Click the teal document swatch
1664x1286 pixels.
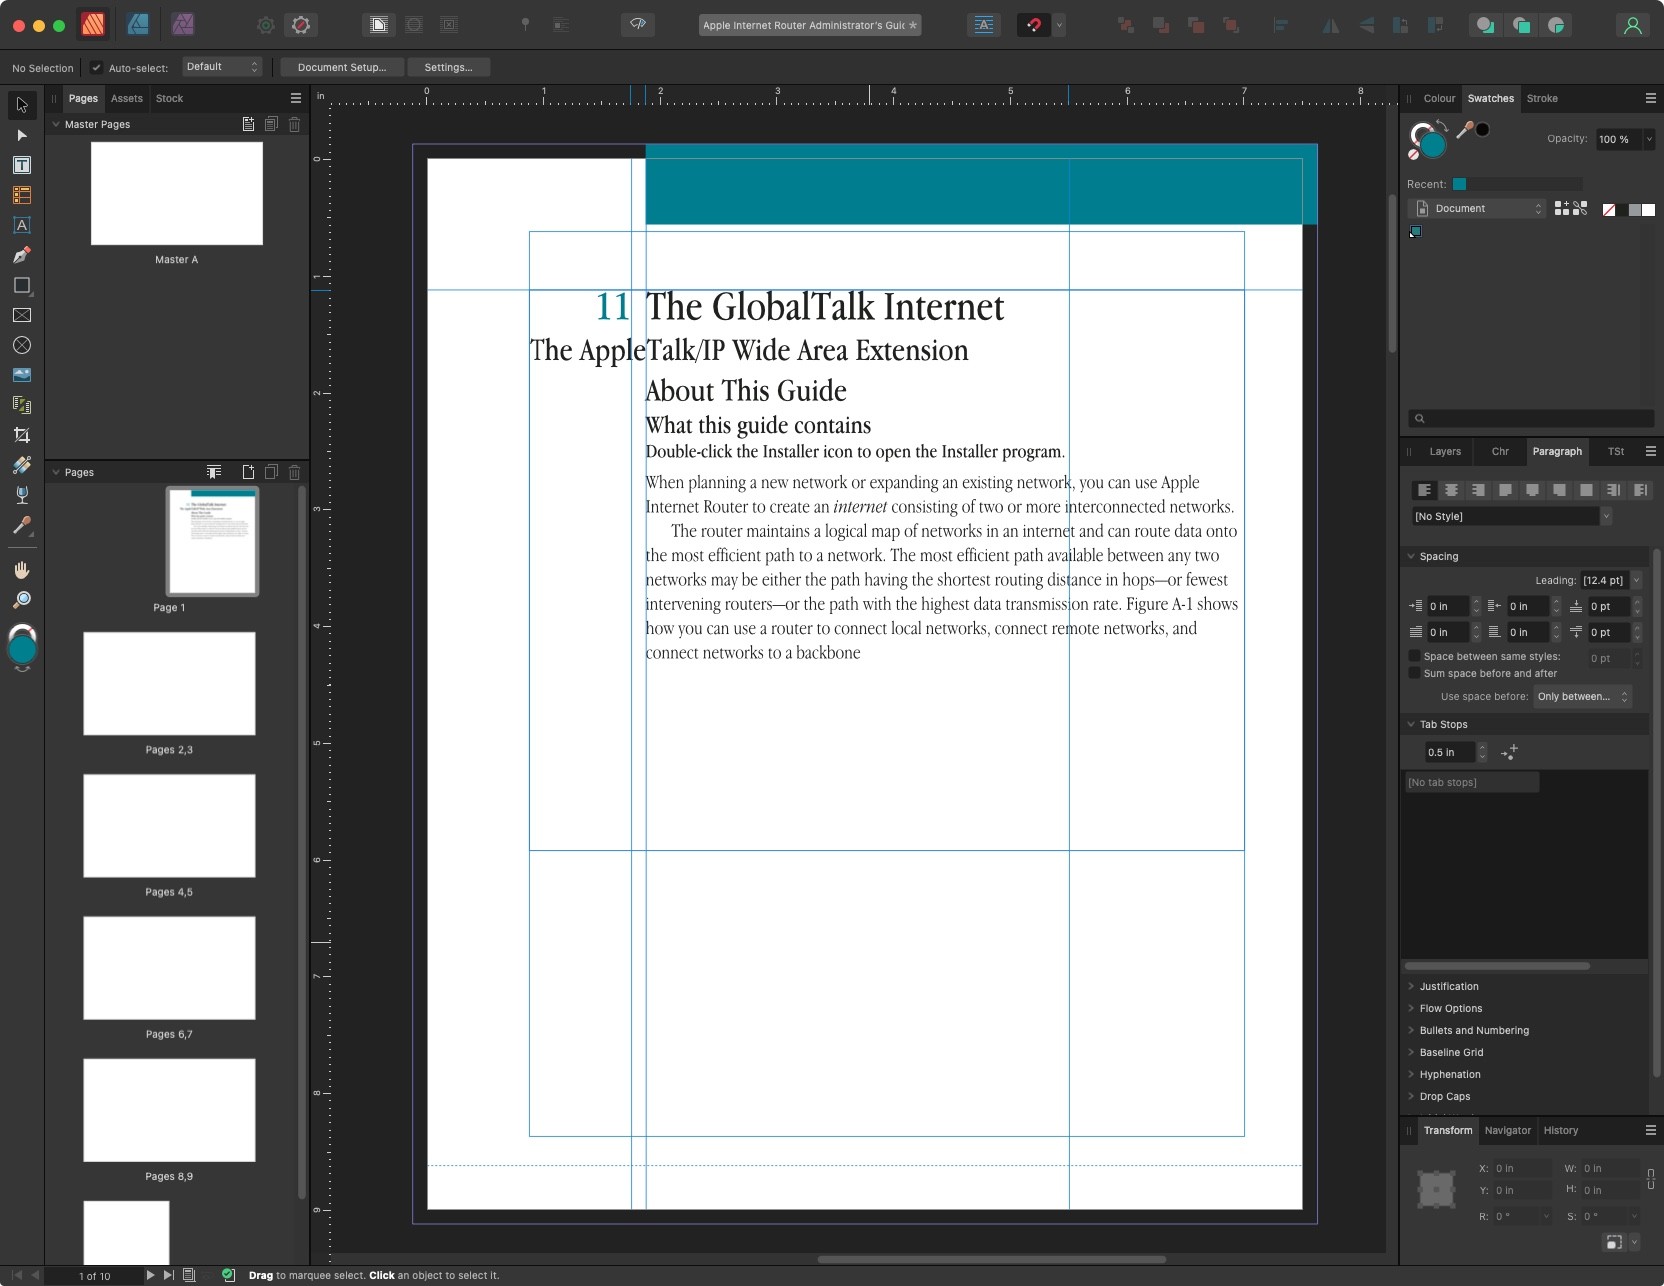tap(1415, 232)
